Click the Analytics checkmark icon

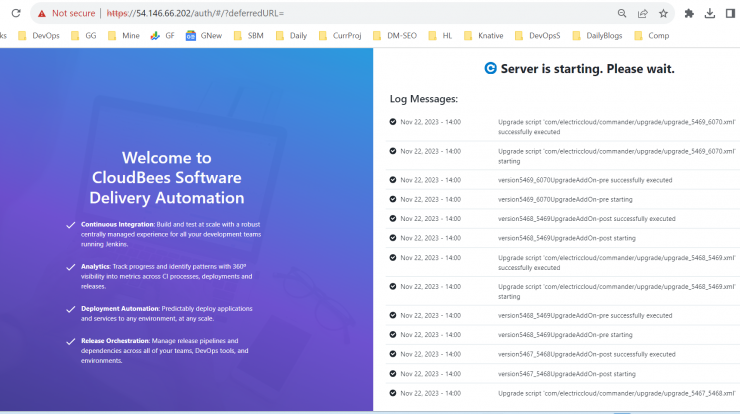pyautogui.click(x=71, y=267)
